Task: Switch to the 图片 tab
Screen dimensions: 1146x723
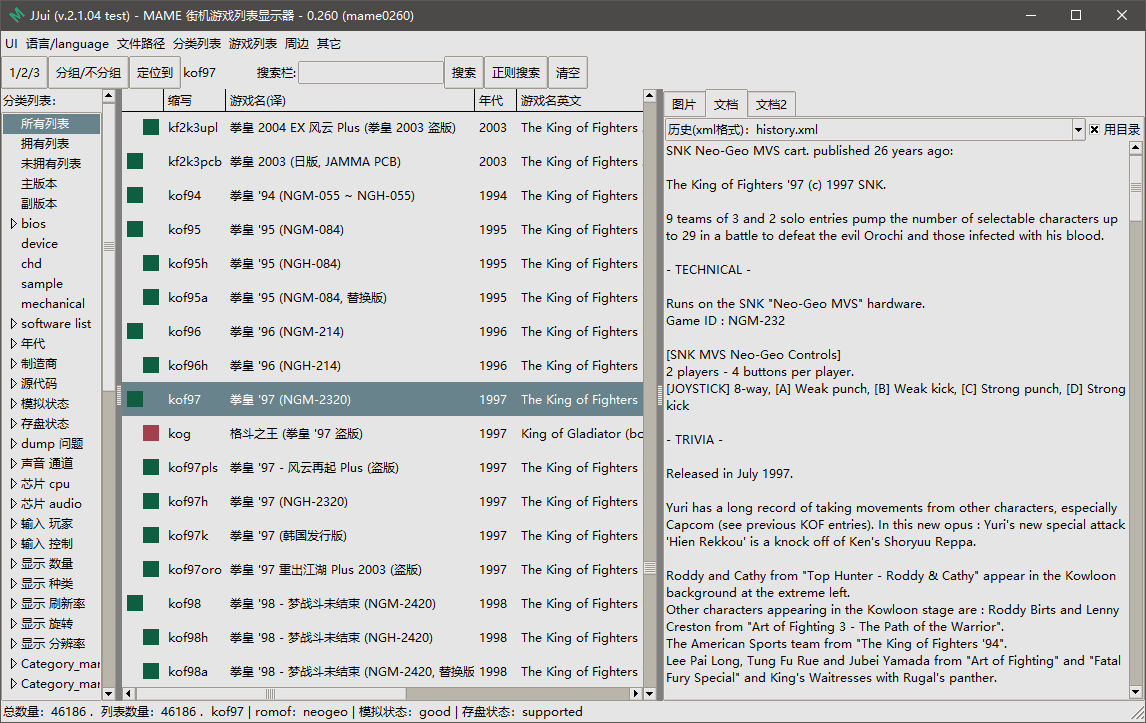Action: coord(684,105)
